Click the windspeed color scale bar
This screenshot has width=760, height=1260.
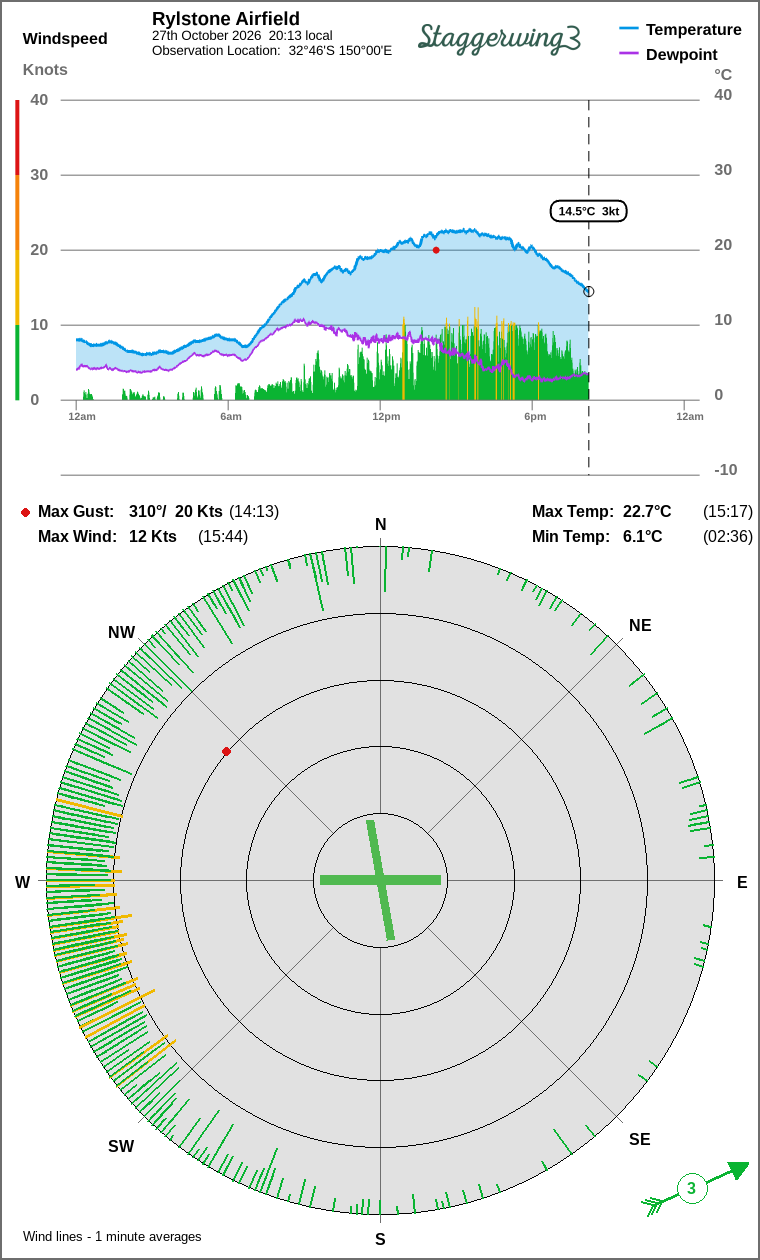17,250
